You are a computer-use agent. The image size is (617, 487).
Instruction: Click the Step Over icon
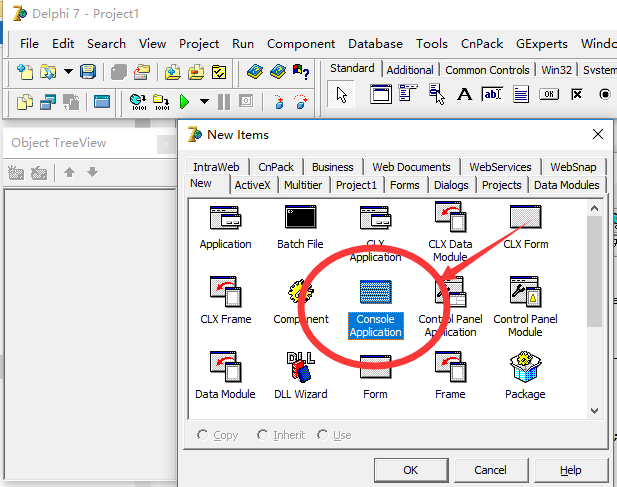[301, 102]
